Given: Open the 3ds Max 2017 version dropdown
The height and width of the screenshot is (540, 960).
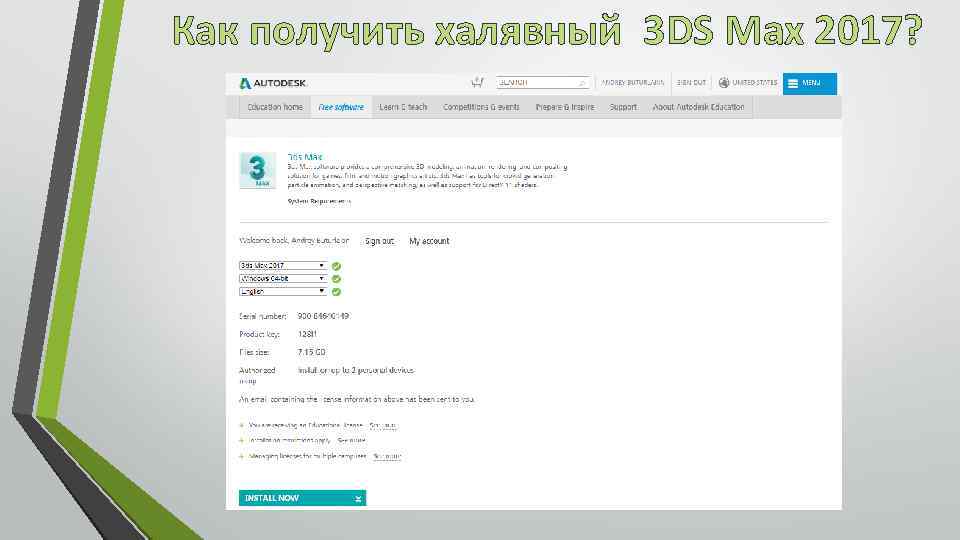Looking at the screenshot, I should 282,266.
